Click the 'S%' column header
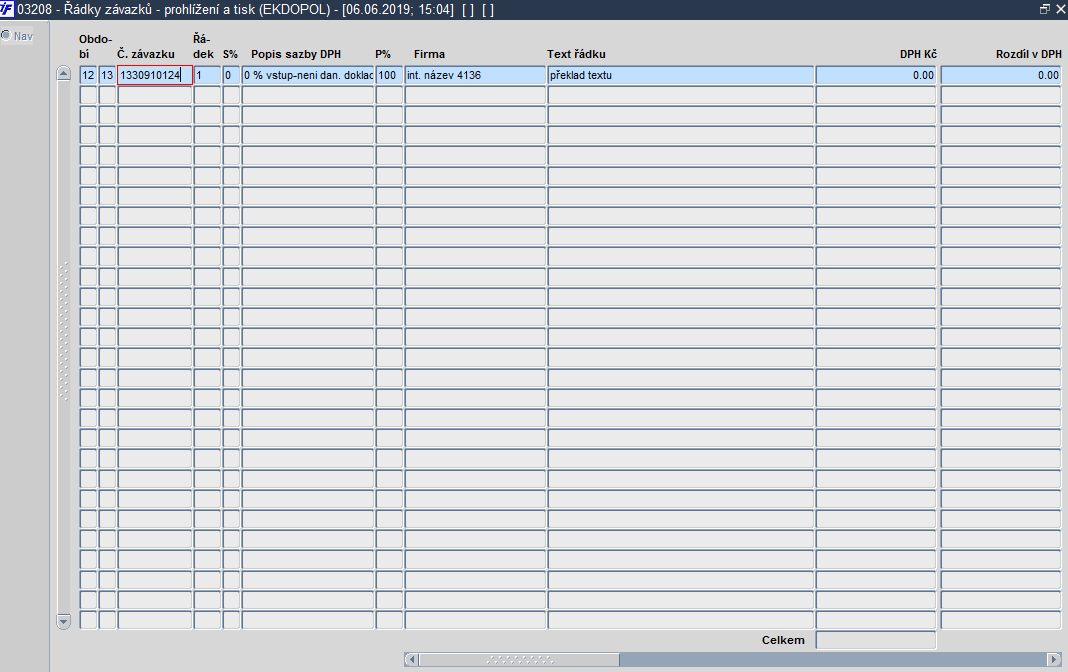The image size is (1068, 672). [x=230, y=54]
